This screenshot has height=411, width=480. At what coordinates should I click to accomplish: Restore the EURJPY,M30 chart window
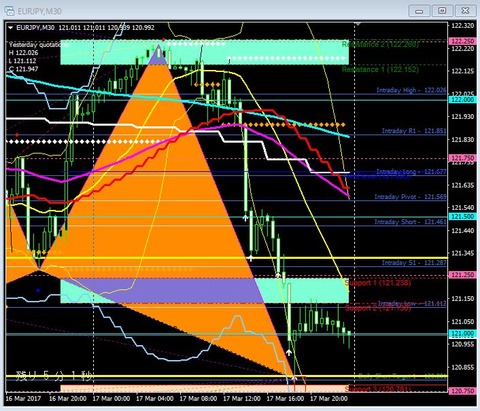(442, 11)
